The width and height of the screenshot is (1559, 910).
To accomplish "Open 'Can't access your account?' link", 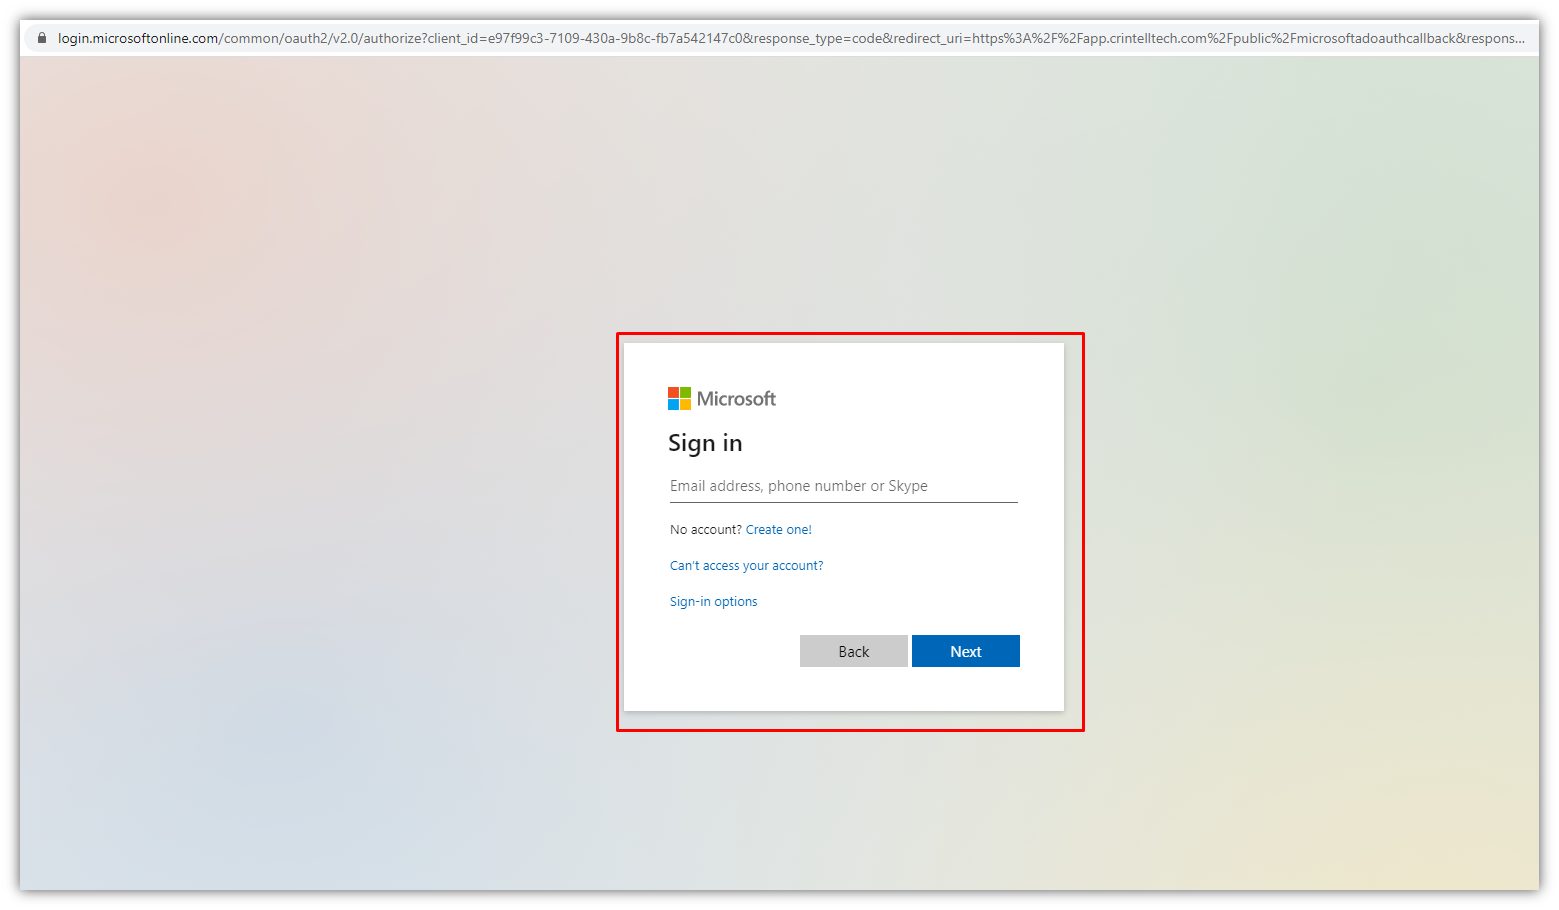I will [x=747, y=566].
